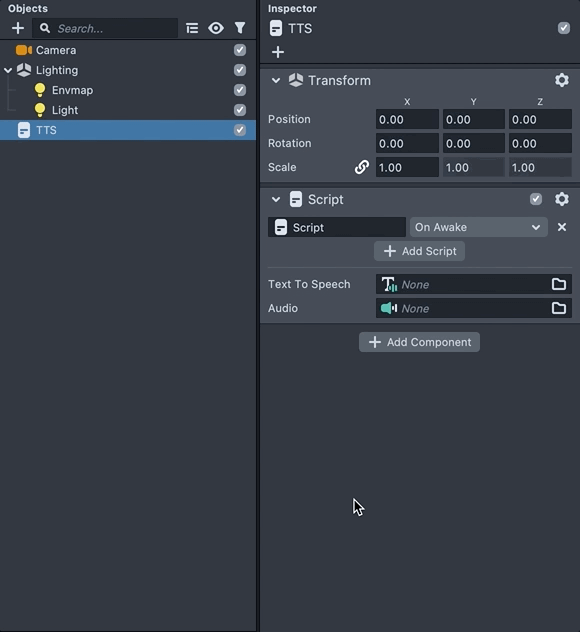
Task: Open the On Awake event dropdown
Action: [478, 227]
